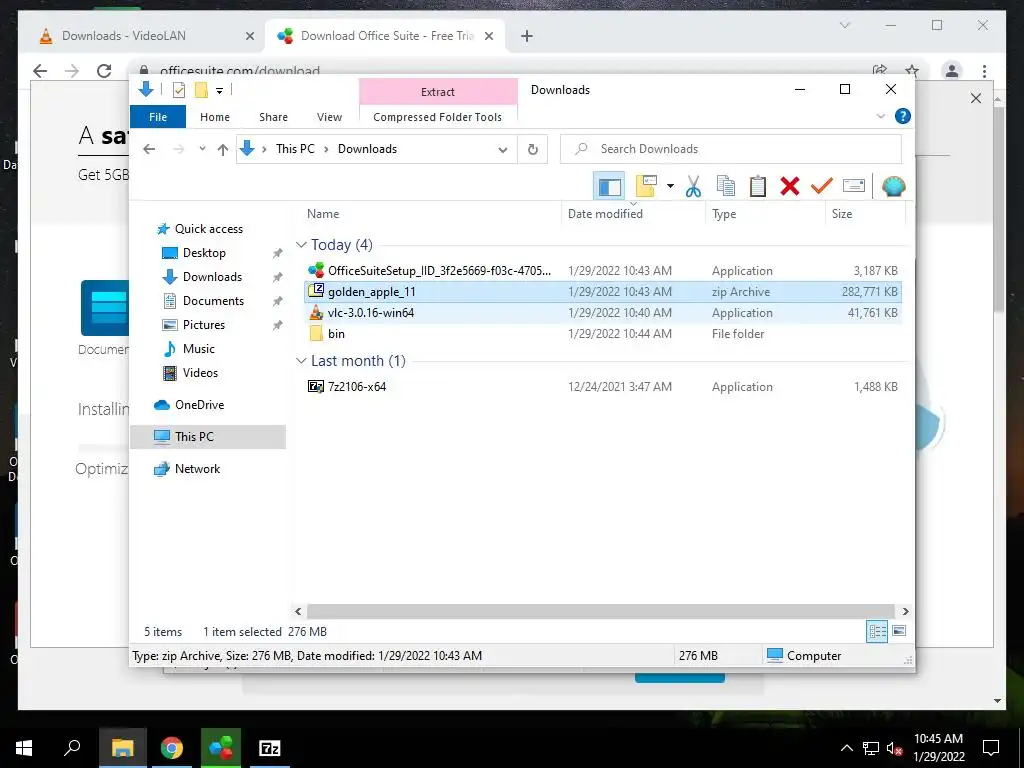Click the Explorer Back navigation arrow
The width and height of the screenshot is (1024, 768).
click(149, 150)
